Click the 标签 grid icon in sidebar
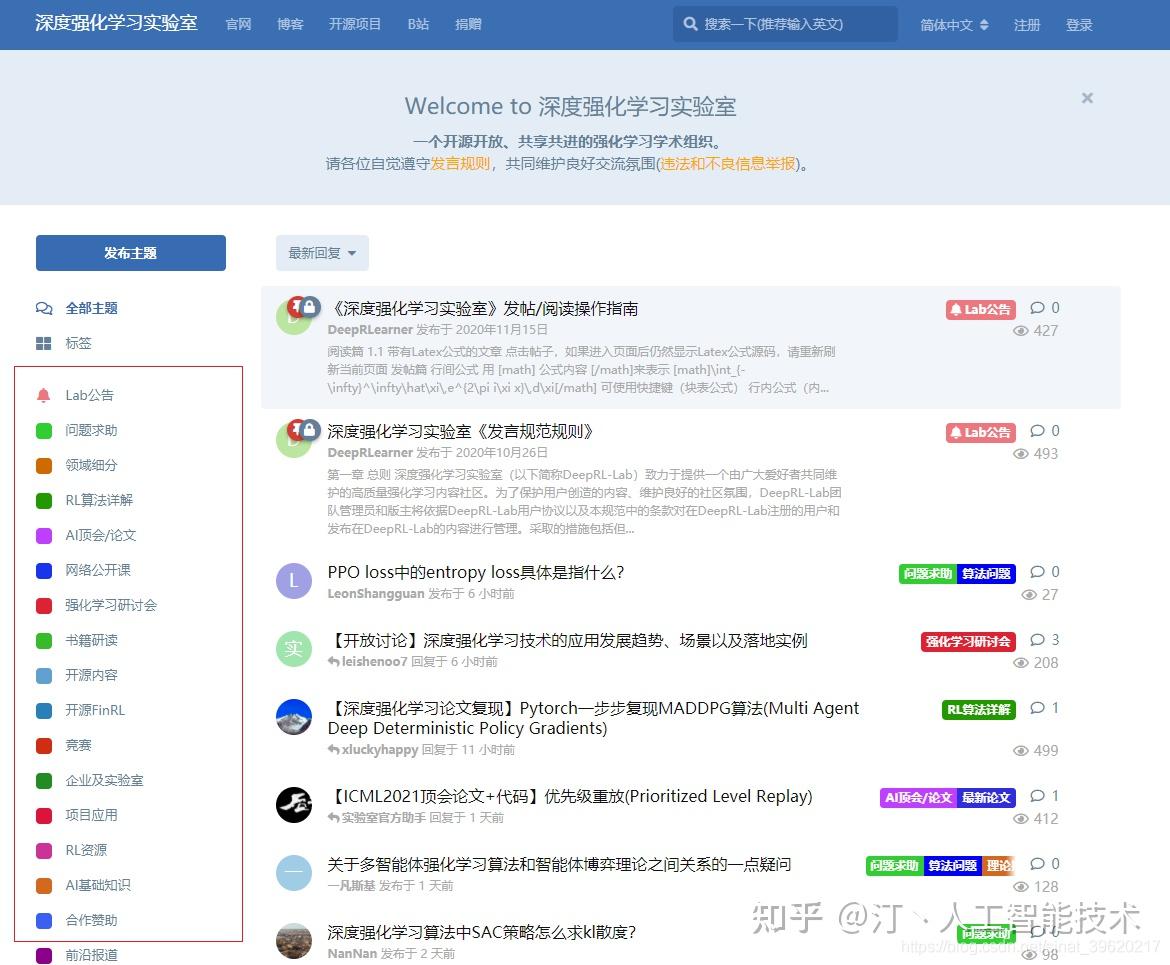This screenshot has width=1170, height=965. 44,343
